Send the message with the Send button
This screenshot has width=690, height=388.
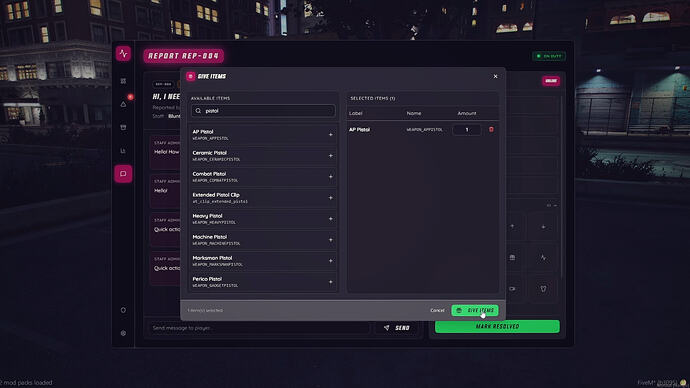click(x=397, y=328)
